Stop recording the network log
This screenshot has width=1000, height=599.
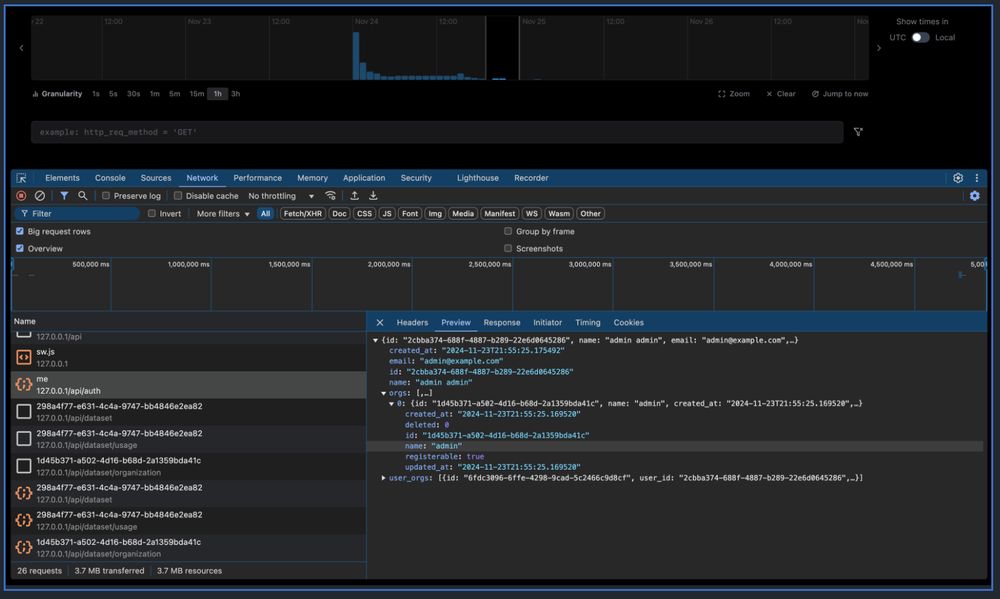tap(21, 196)
